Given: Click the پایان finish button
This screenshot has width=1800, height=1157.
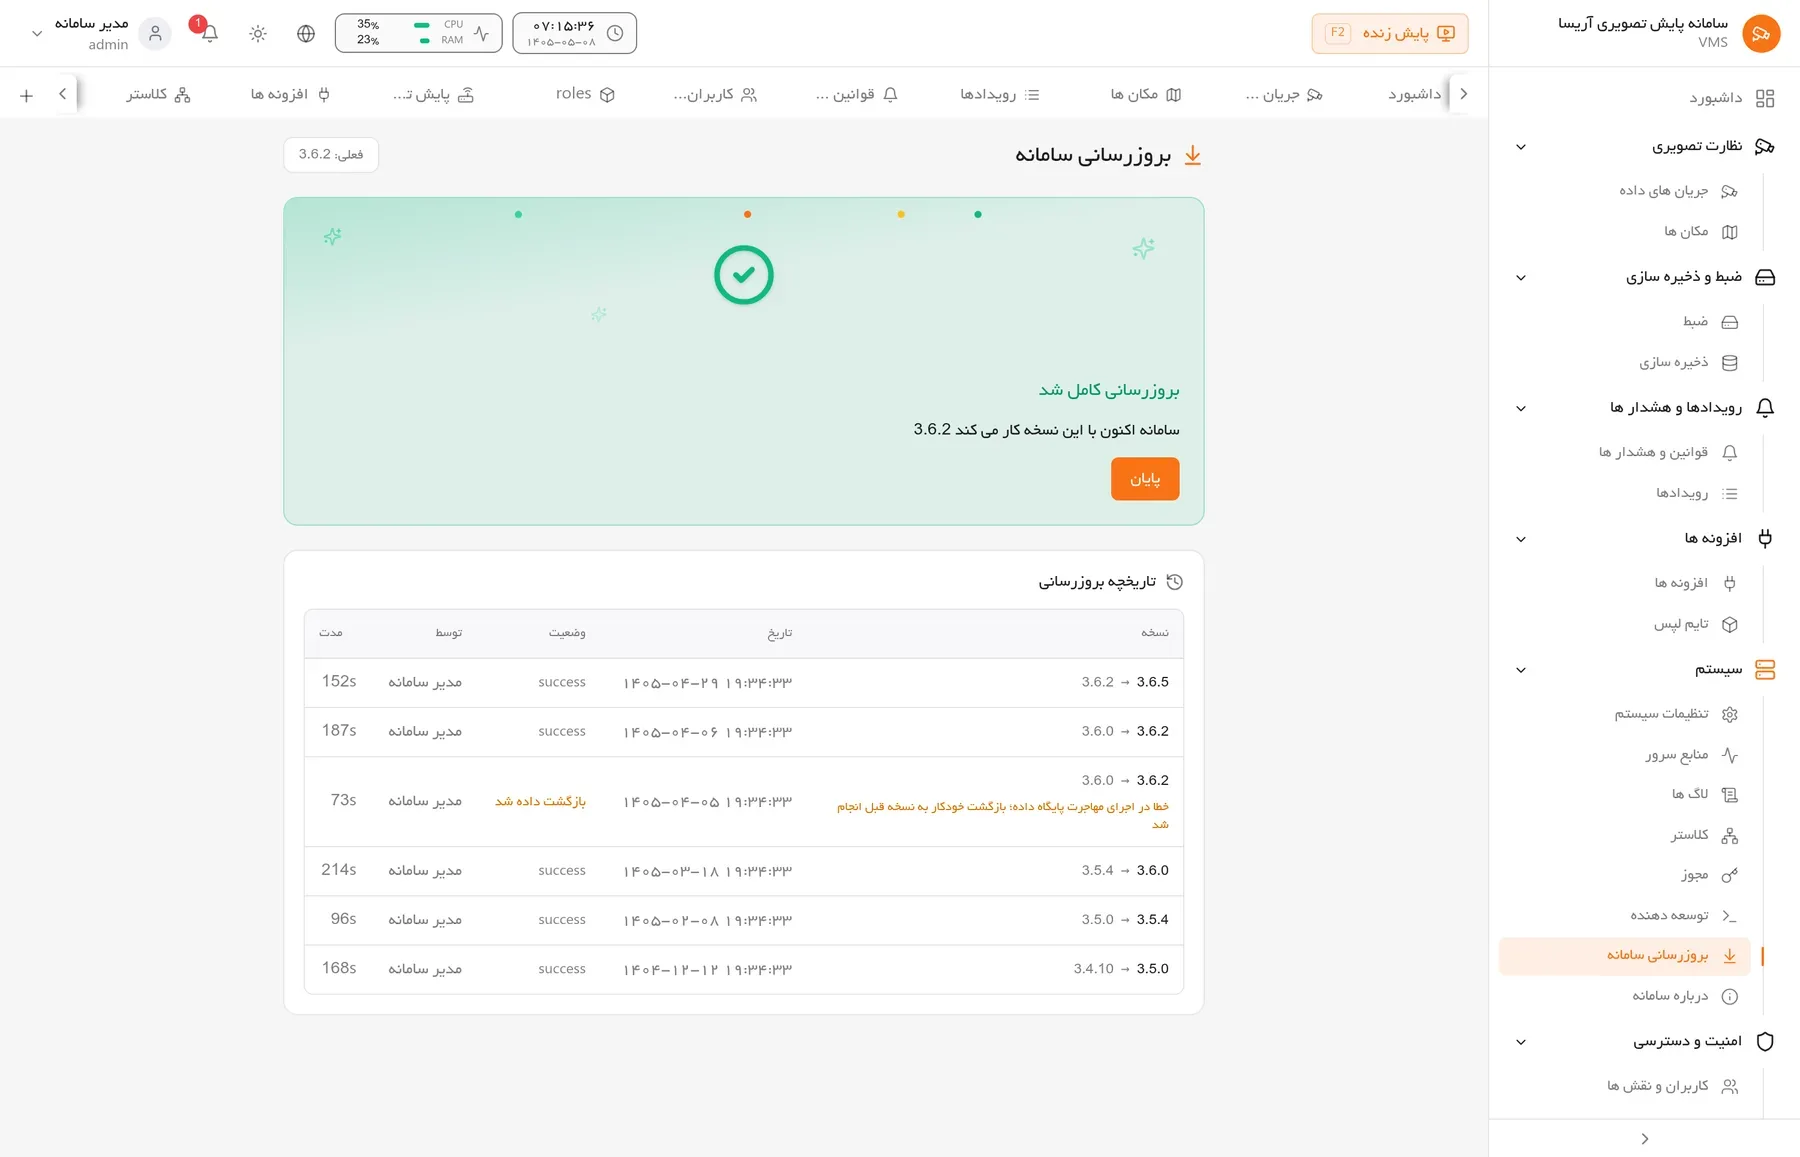Looking at the screenshot, I should (x=1145, y=479).
